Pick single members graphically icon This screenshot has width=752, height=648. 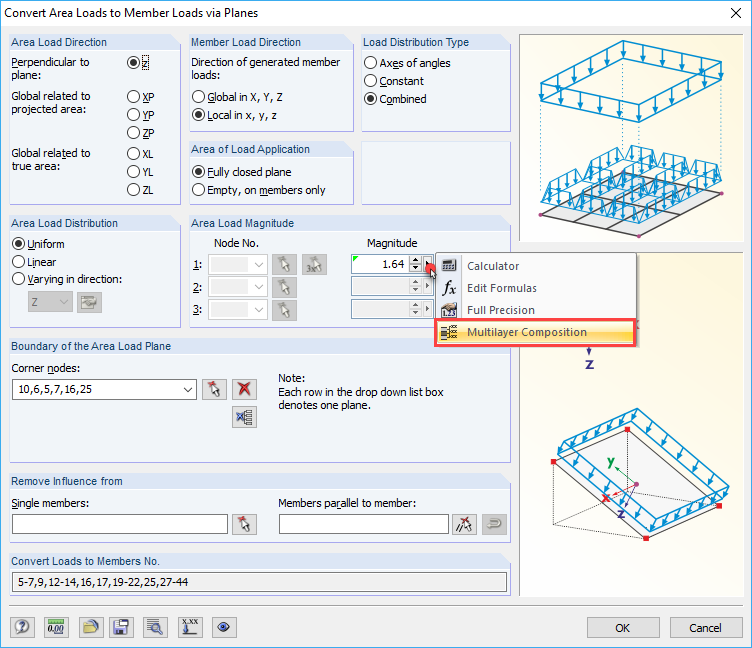click(245, 524)
